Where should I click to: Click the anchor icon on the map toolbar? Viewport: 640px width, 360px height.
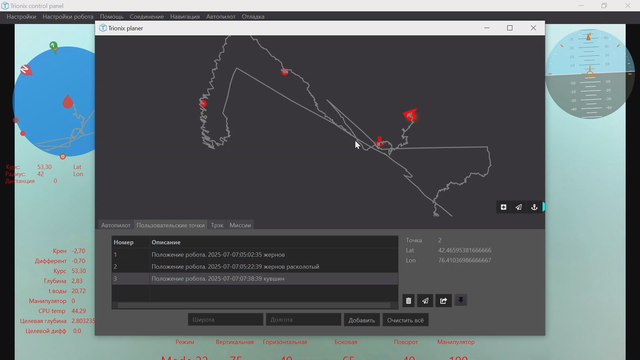pyautogui.click(x=534, y=207)
